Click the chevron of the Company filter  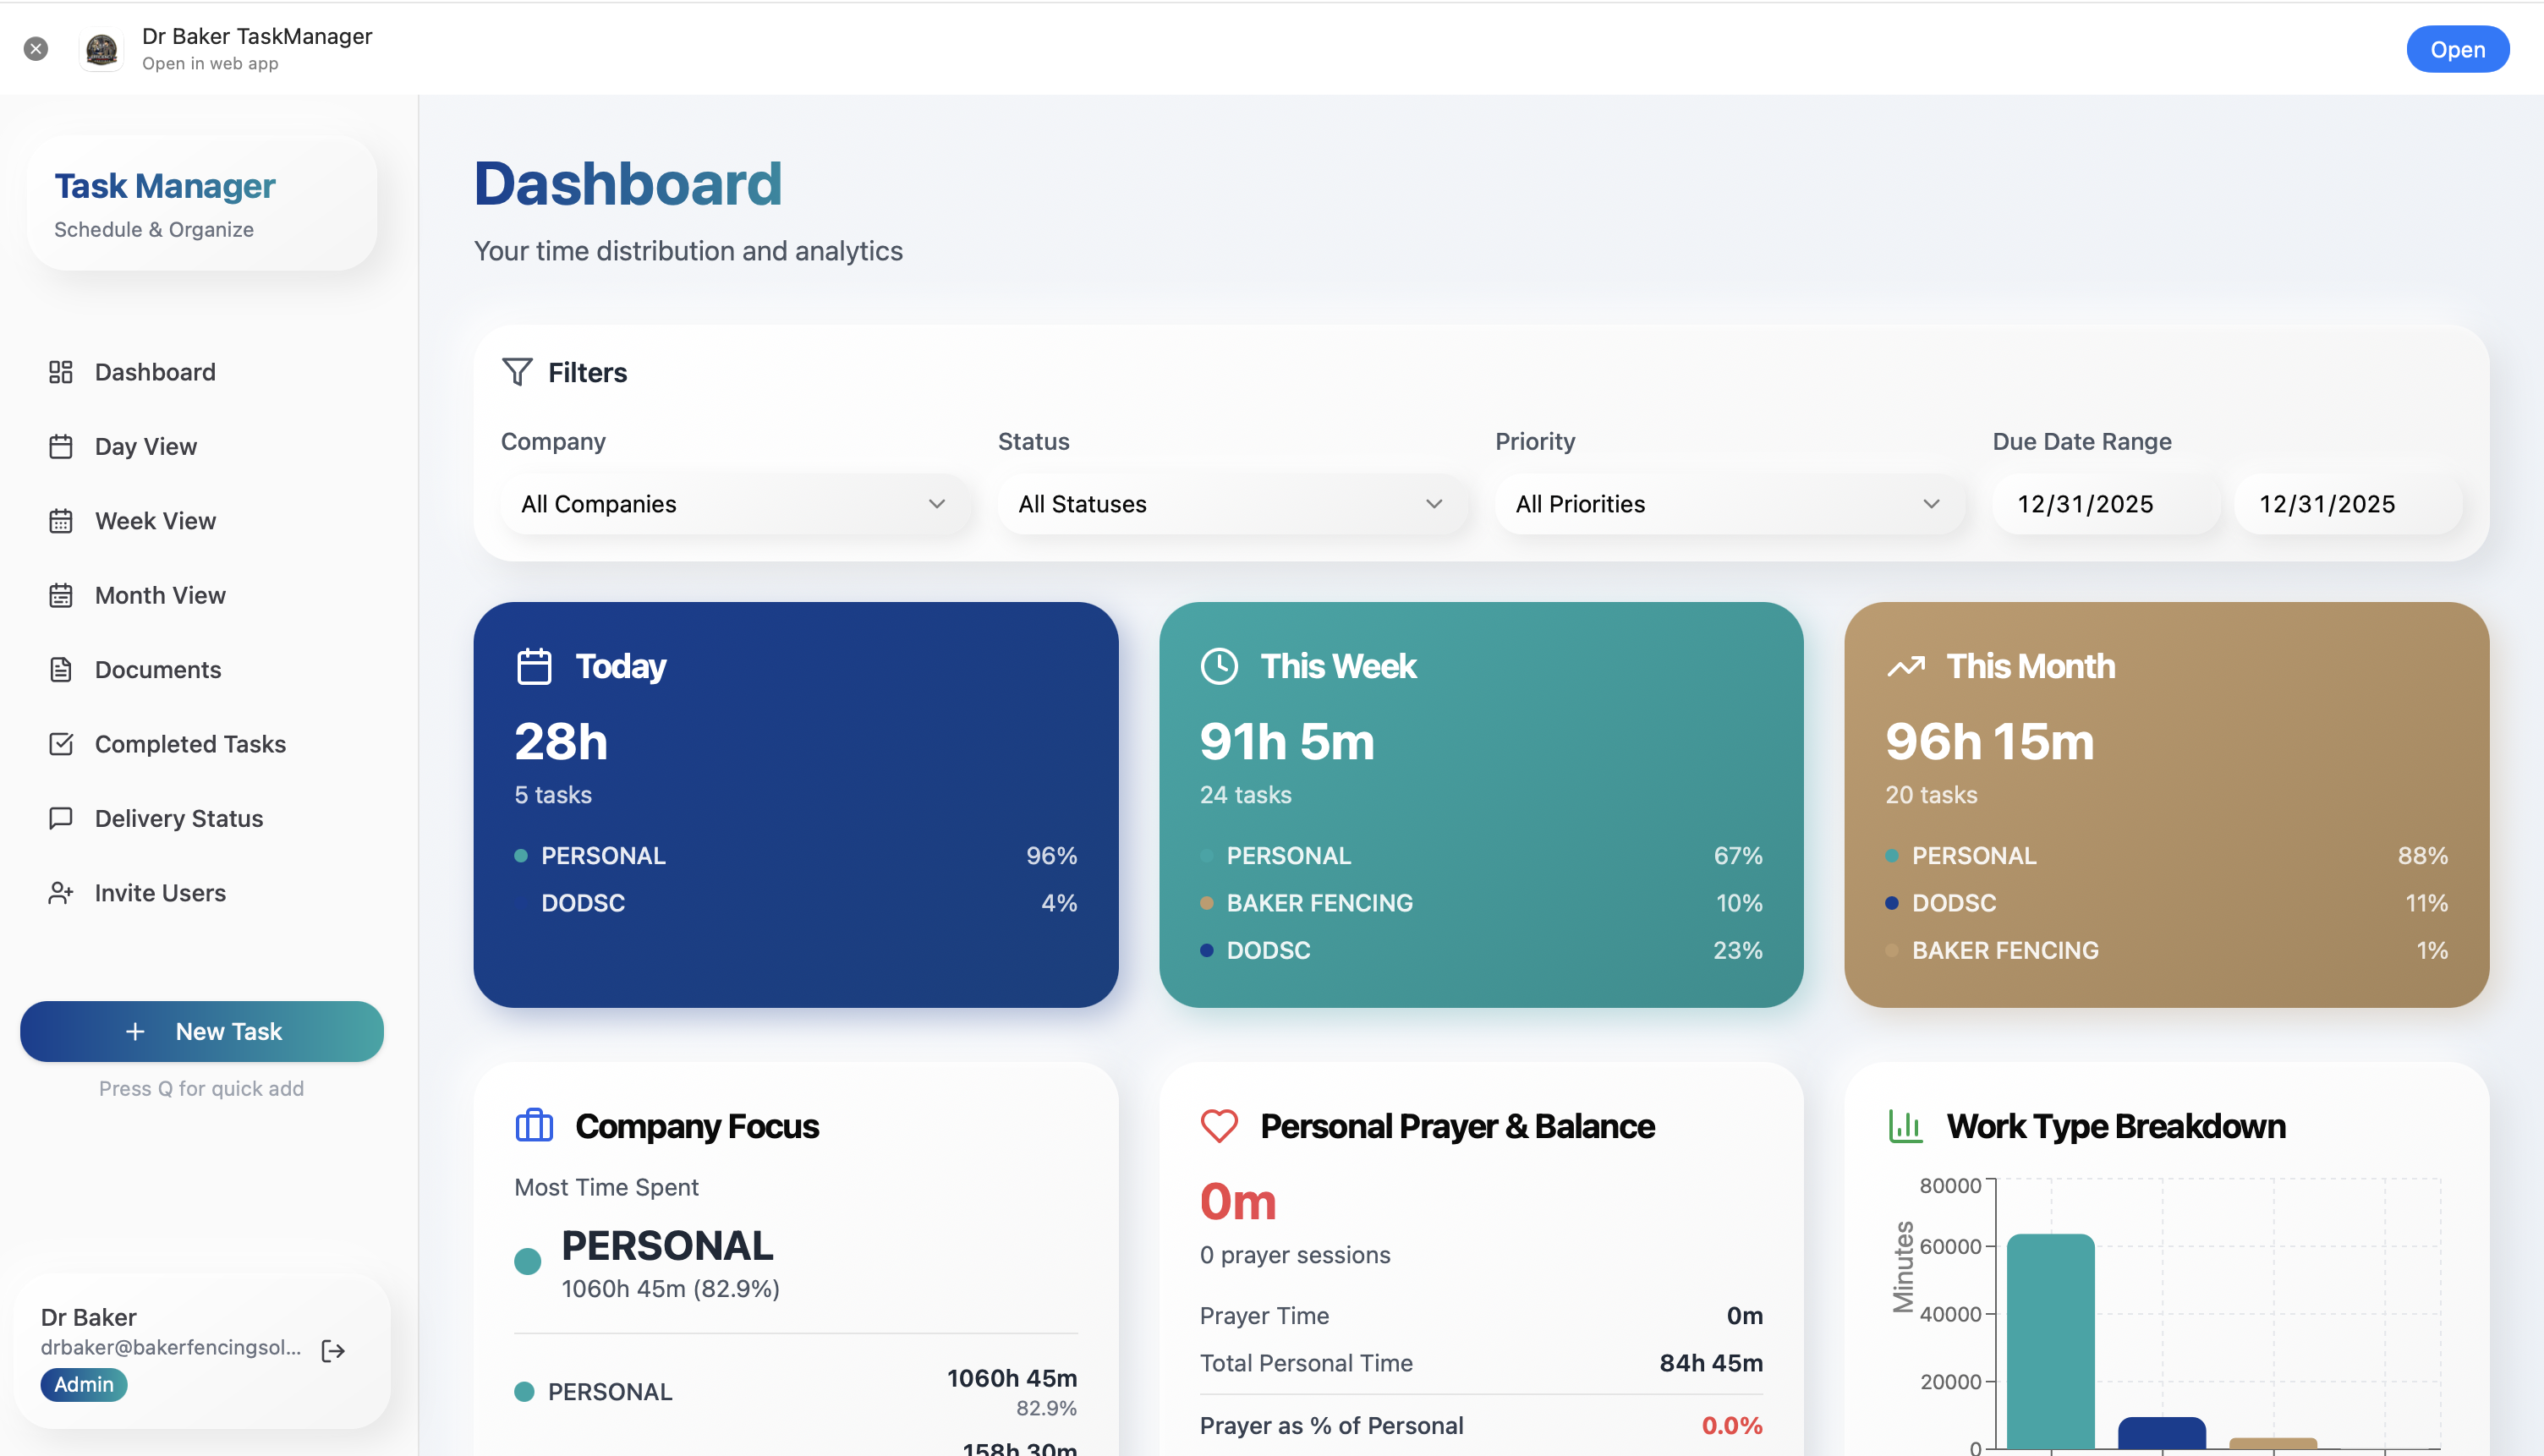937,504
